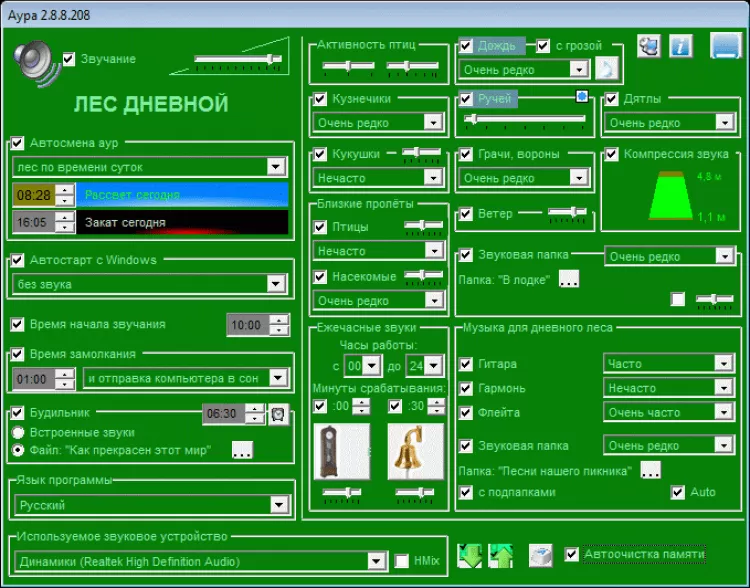Open the Дятлы frequency dropdown
This screenshot has height=588, width=750.
(670, 122)
